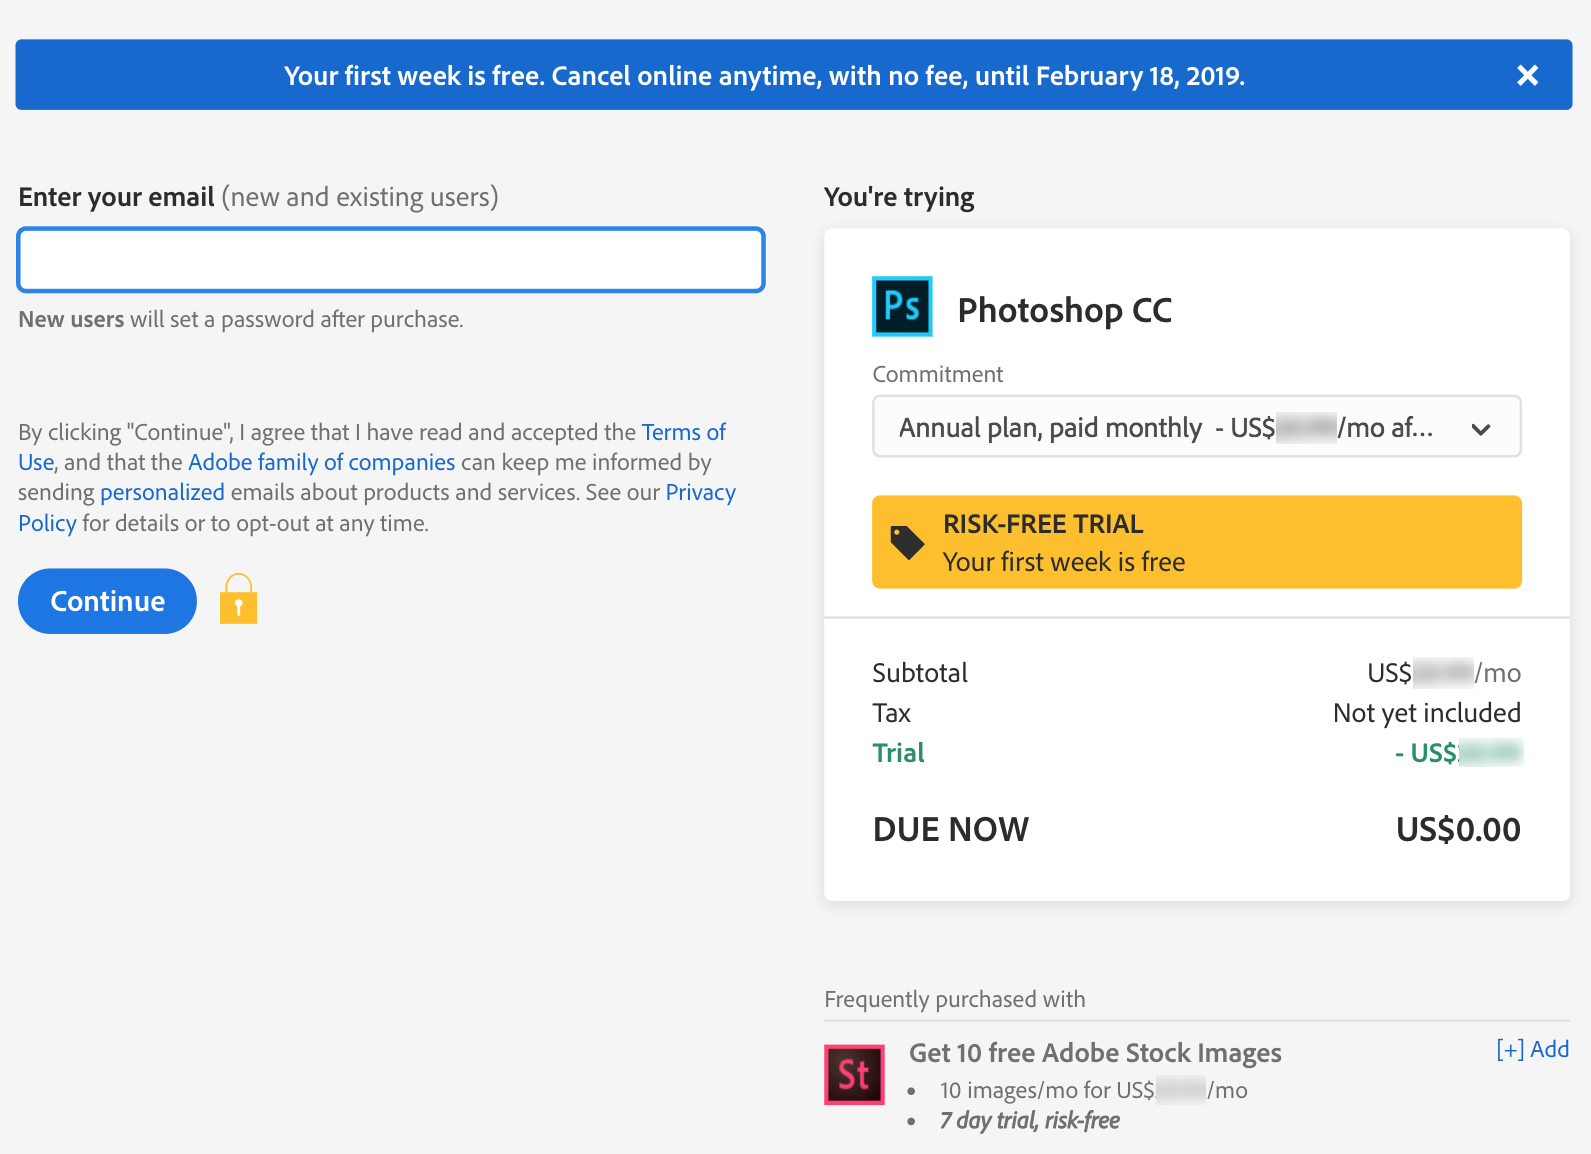Image resolution: width=1591 pixels, height=1154 pixels.
Task: Click the 'US$0.00' total amount
Action: click(x=1458, y=829)
